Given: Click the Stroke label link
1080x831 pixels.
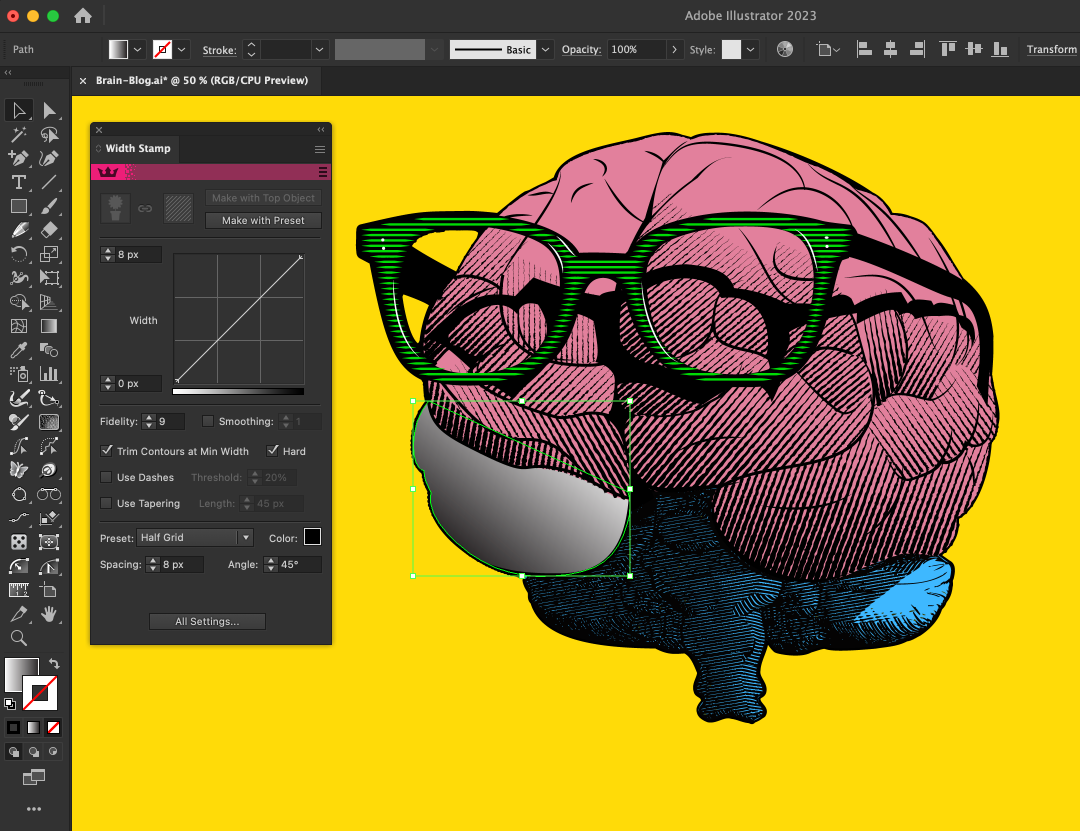Looking at the screenshot, I should [x=220, y=50].
